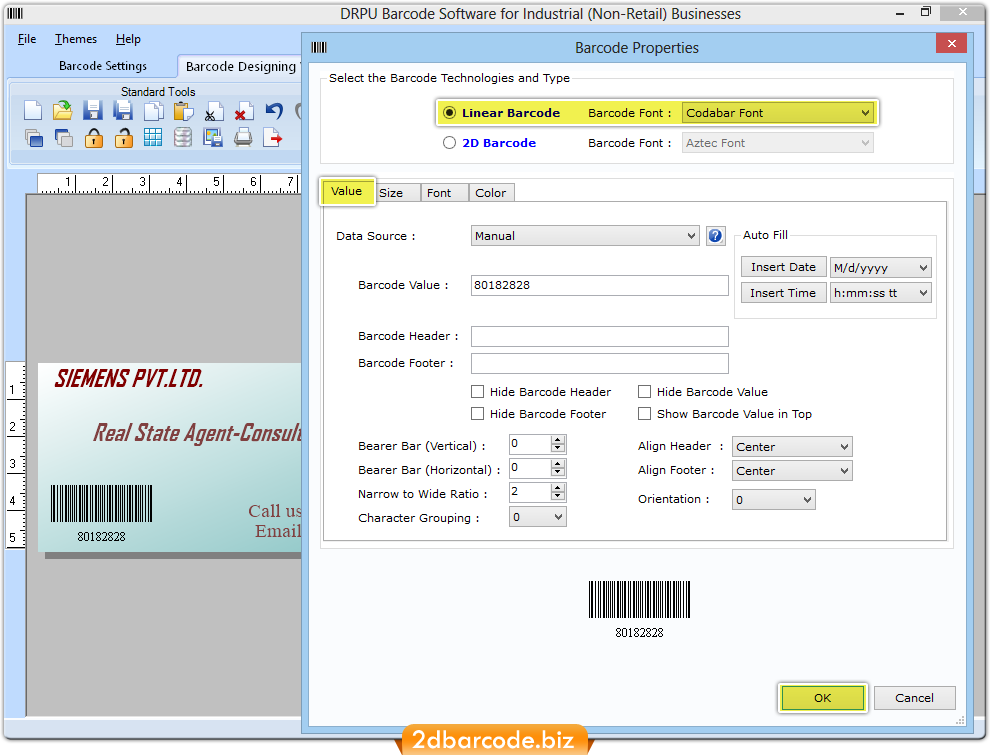
Task: Save using the single floppy disk icon
Action: (93, 110)
